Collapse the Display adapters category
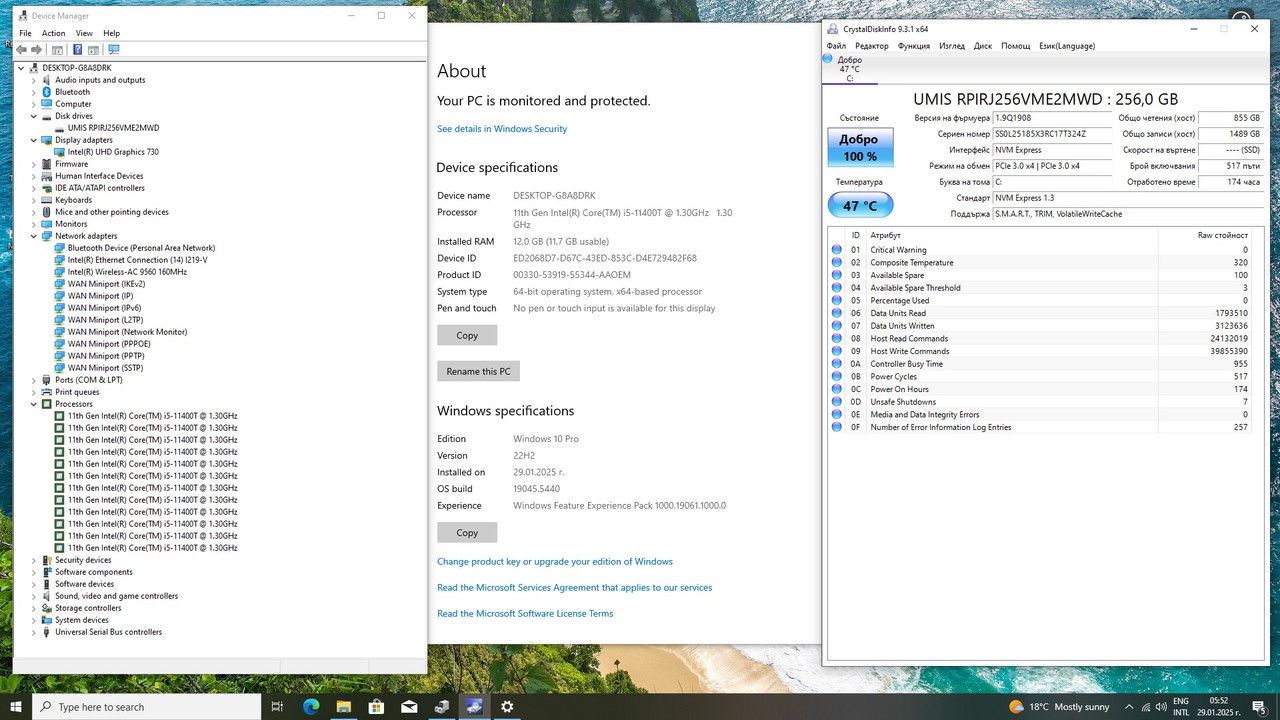Image resolution: width=1280 pixels, height=720 pixels. click(34, 140)
